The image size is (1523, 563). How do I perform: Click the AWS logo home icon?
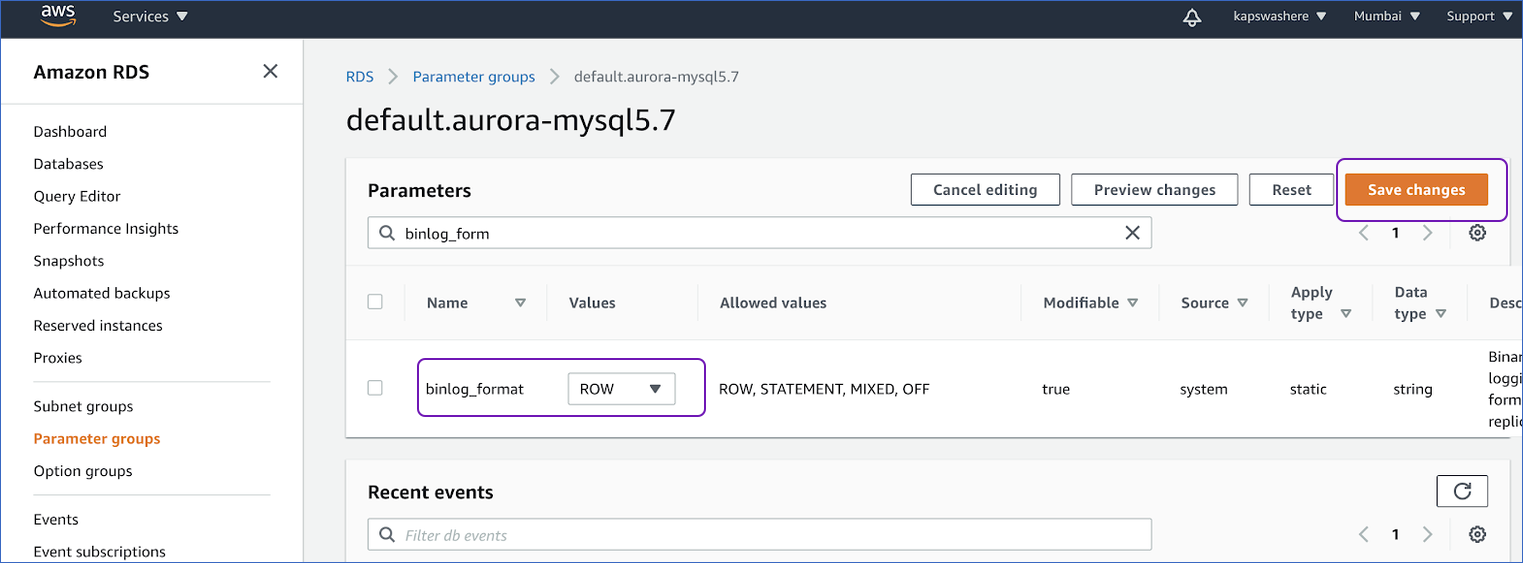tap(59, 16)
